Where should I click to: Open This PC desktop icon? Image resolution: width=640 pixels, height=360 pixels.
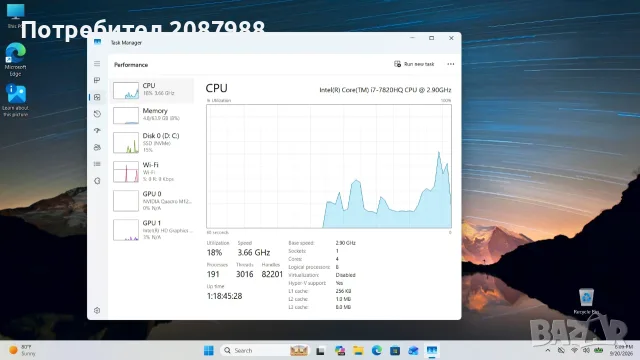tap(16, 16)
